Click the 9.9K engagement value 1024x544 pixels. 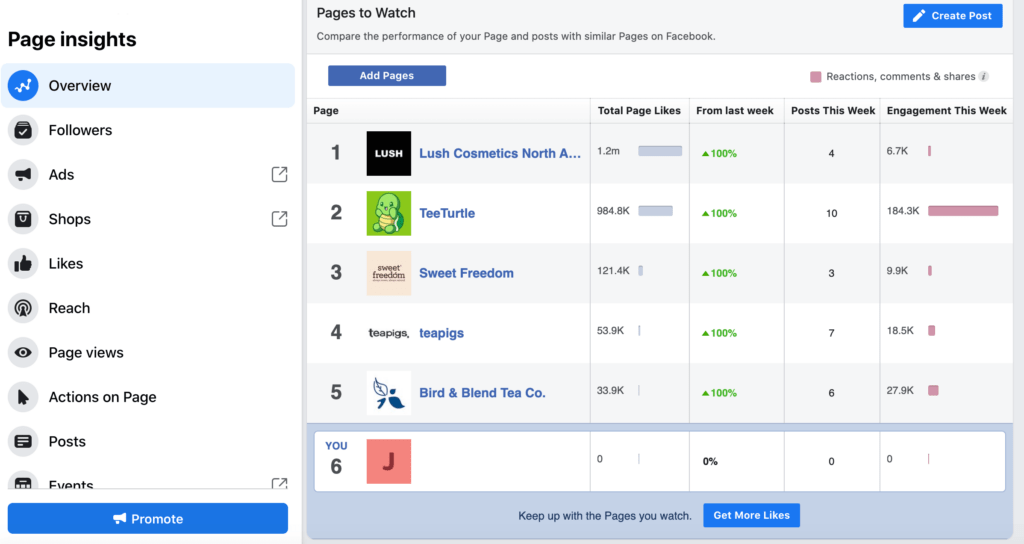click(x=897, y=270)
